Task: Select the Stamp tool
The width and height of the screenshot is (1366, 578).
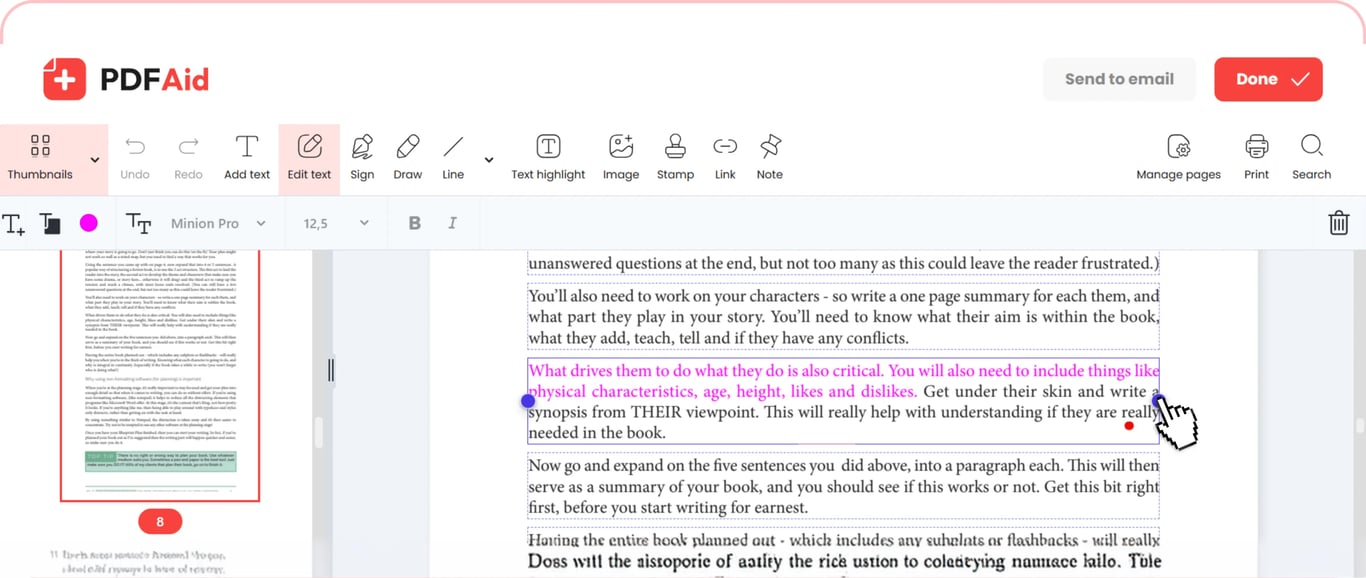Action: (x=675, y=158)
